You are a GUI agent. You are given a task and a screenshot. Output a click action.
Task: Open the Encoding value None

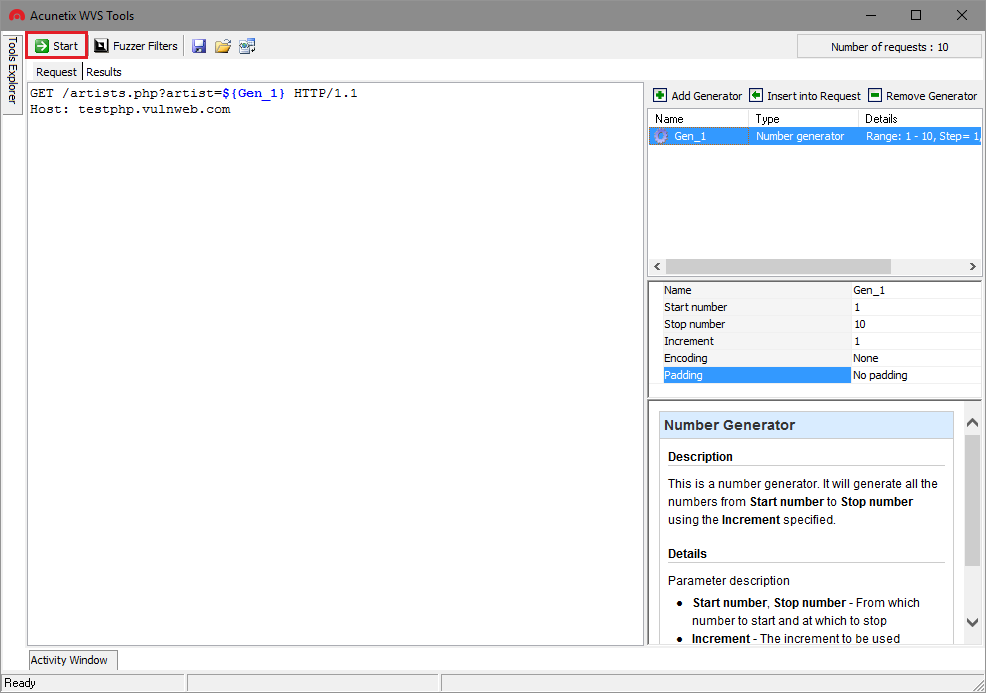(x=916, y=358)
